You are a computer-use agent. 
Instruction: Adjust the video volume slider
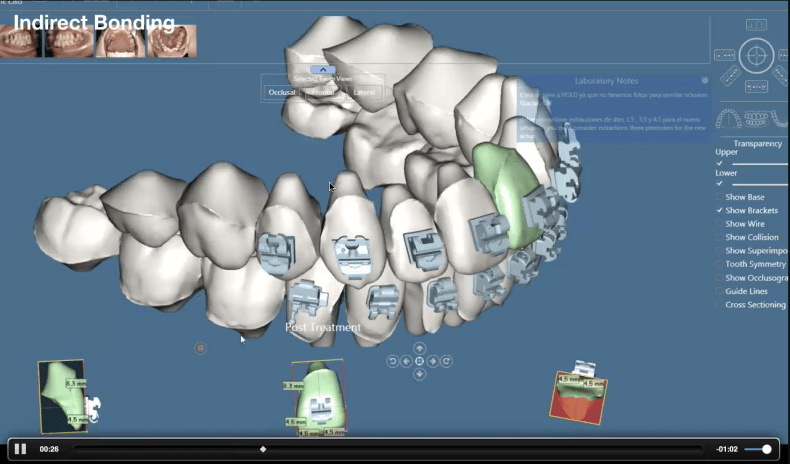click(x=758, y=449)
